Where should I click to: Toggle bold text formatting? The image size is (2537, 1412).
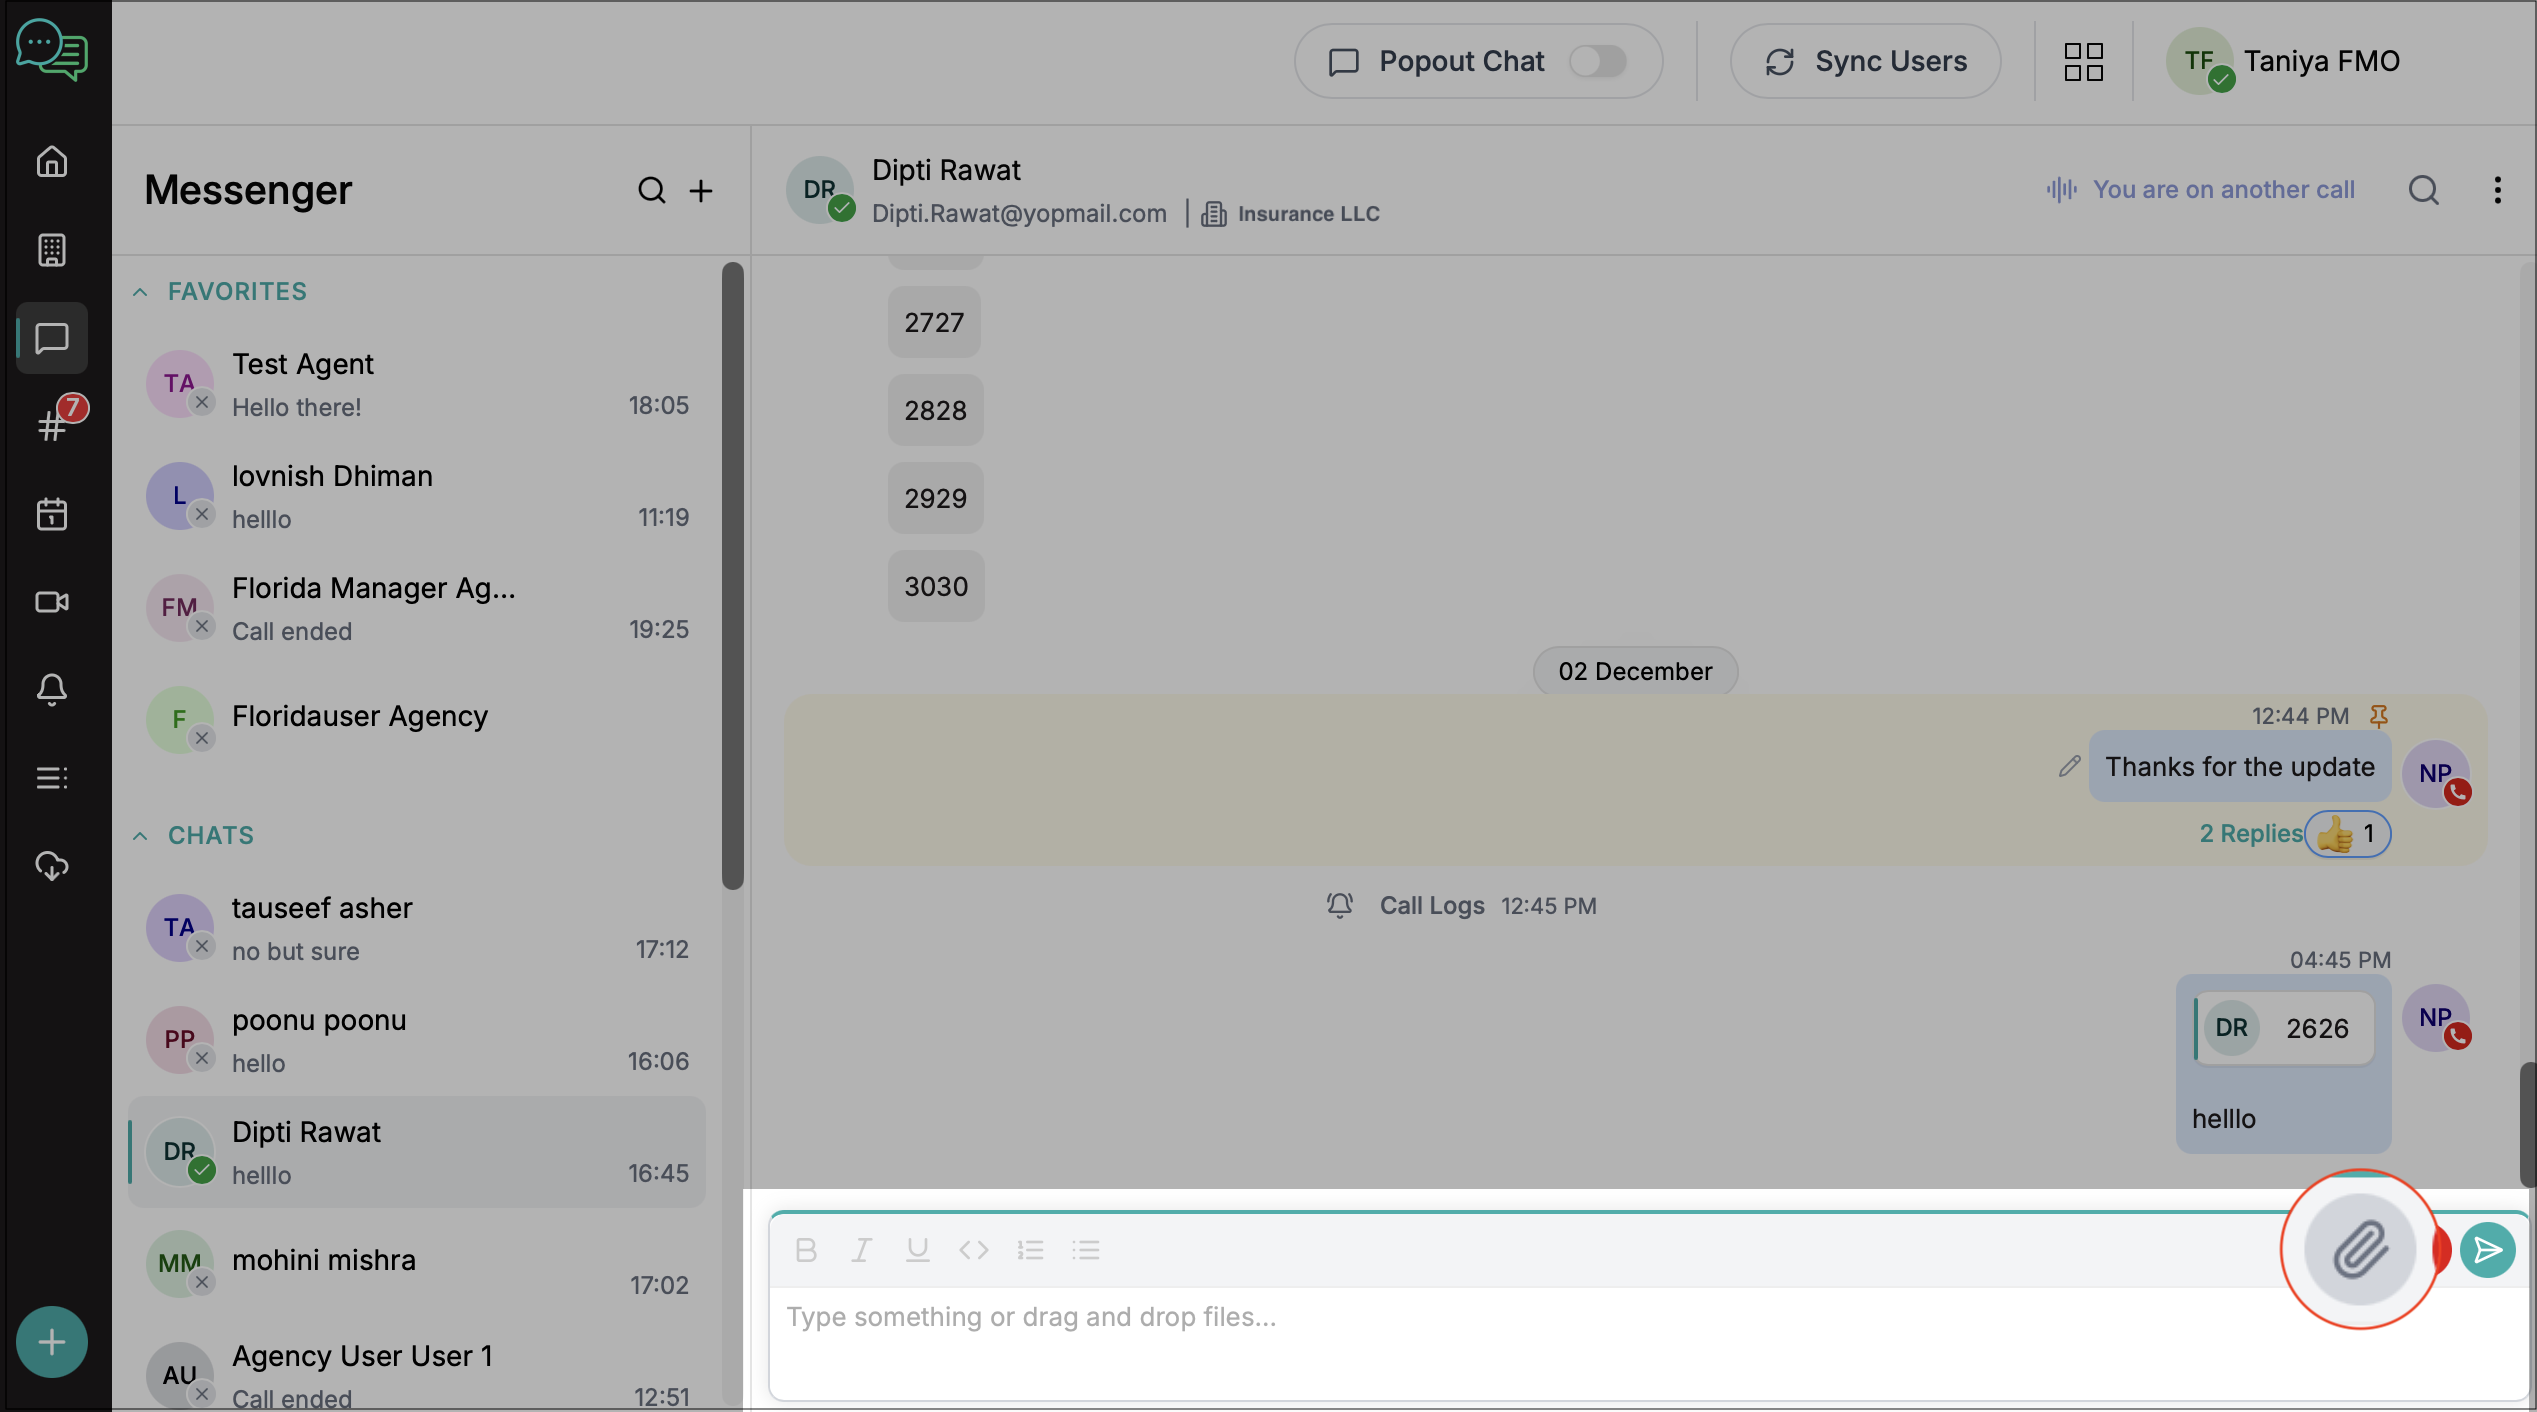click(x=806, y=1249)
